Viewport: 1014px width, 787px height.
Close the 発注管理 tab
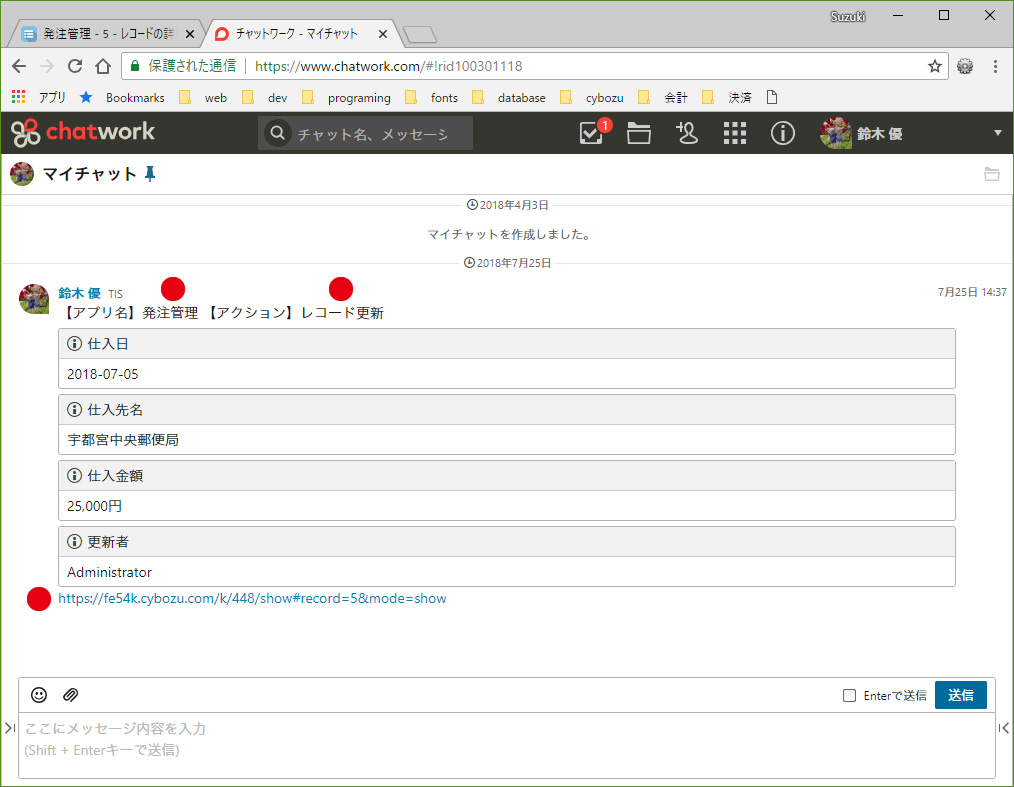[189, 34]
